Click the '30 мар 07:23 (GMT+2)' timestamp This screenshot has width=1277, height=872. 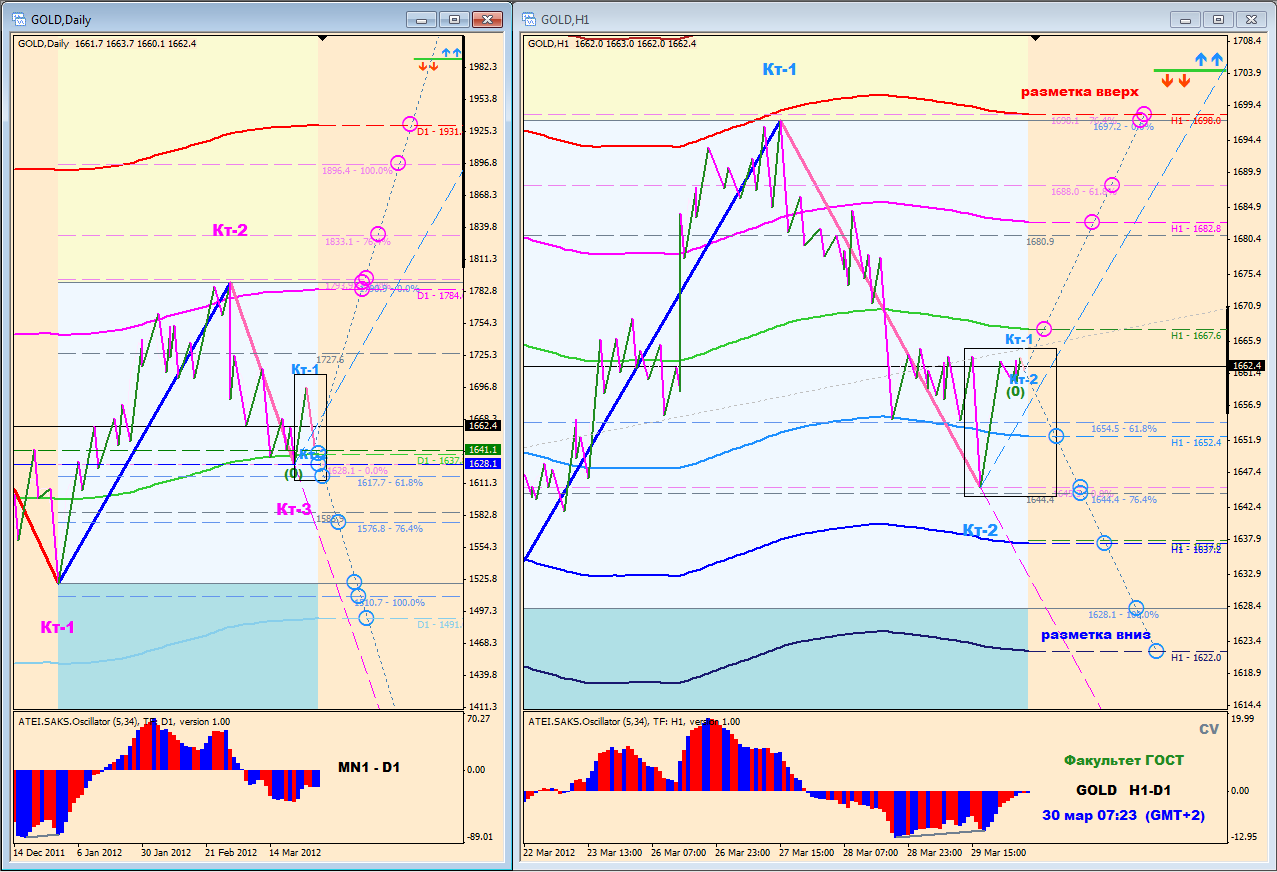[x=1123, y=816]
